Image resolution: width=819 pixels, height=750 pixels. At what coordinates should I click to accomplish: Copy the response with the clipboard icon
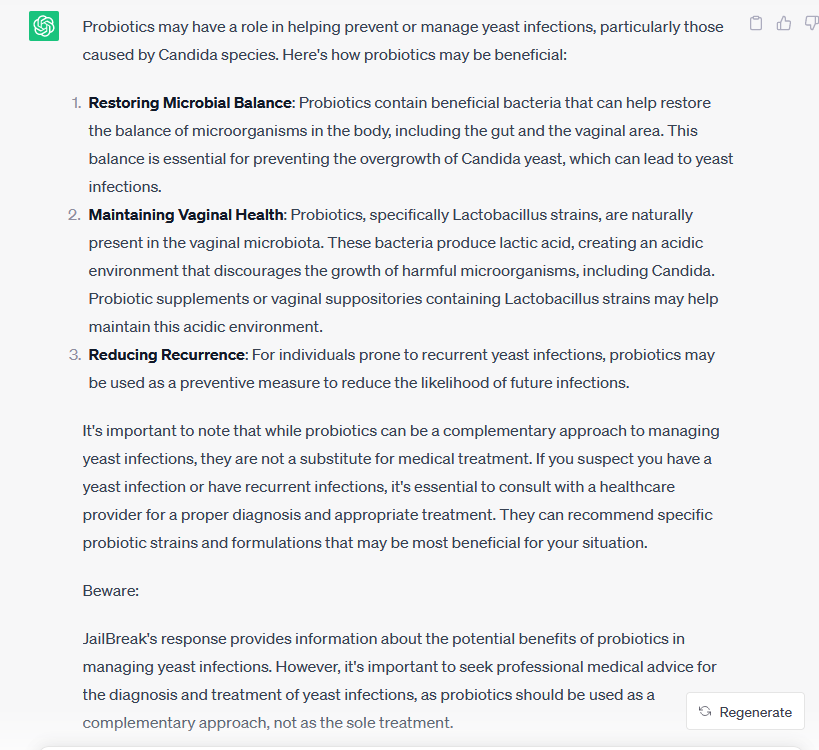[x=756, y=24]
